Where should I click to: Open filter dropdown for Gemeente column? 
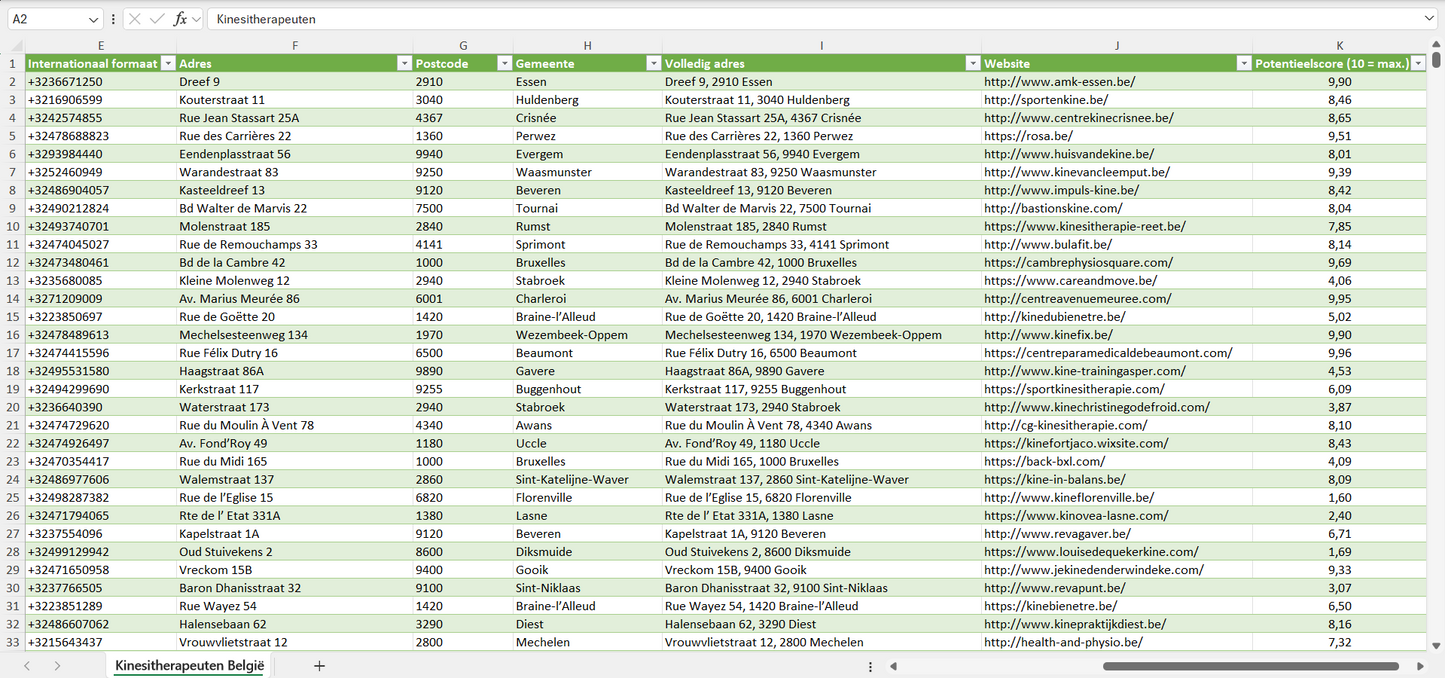[653, 63]
